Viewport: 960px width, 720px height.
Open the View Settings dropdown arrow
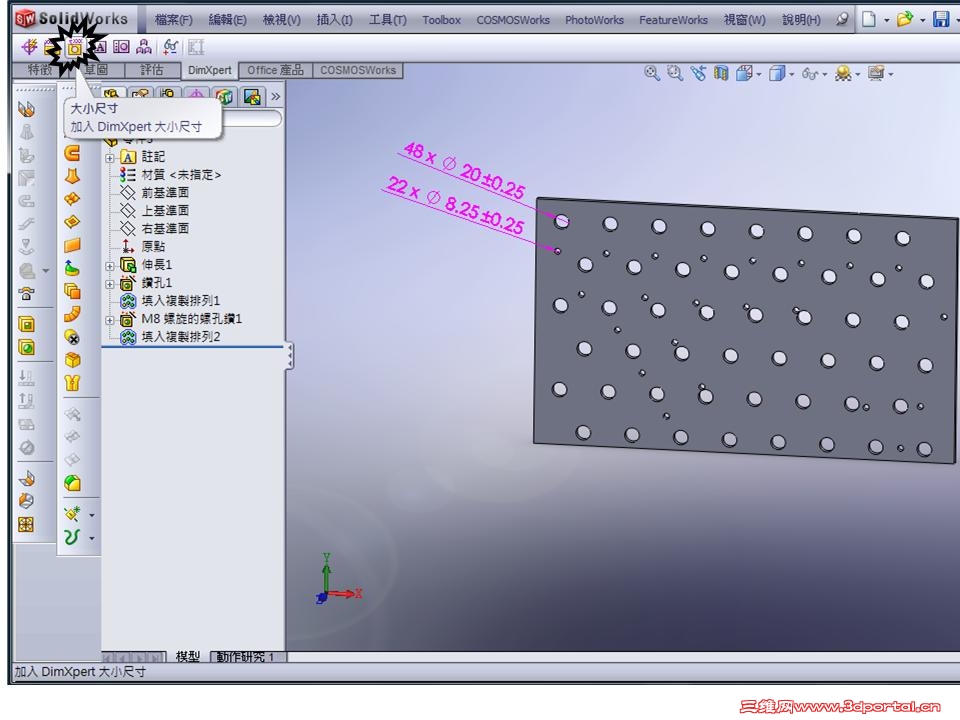click(x=891, y=75)
